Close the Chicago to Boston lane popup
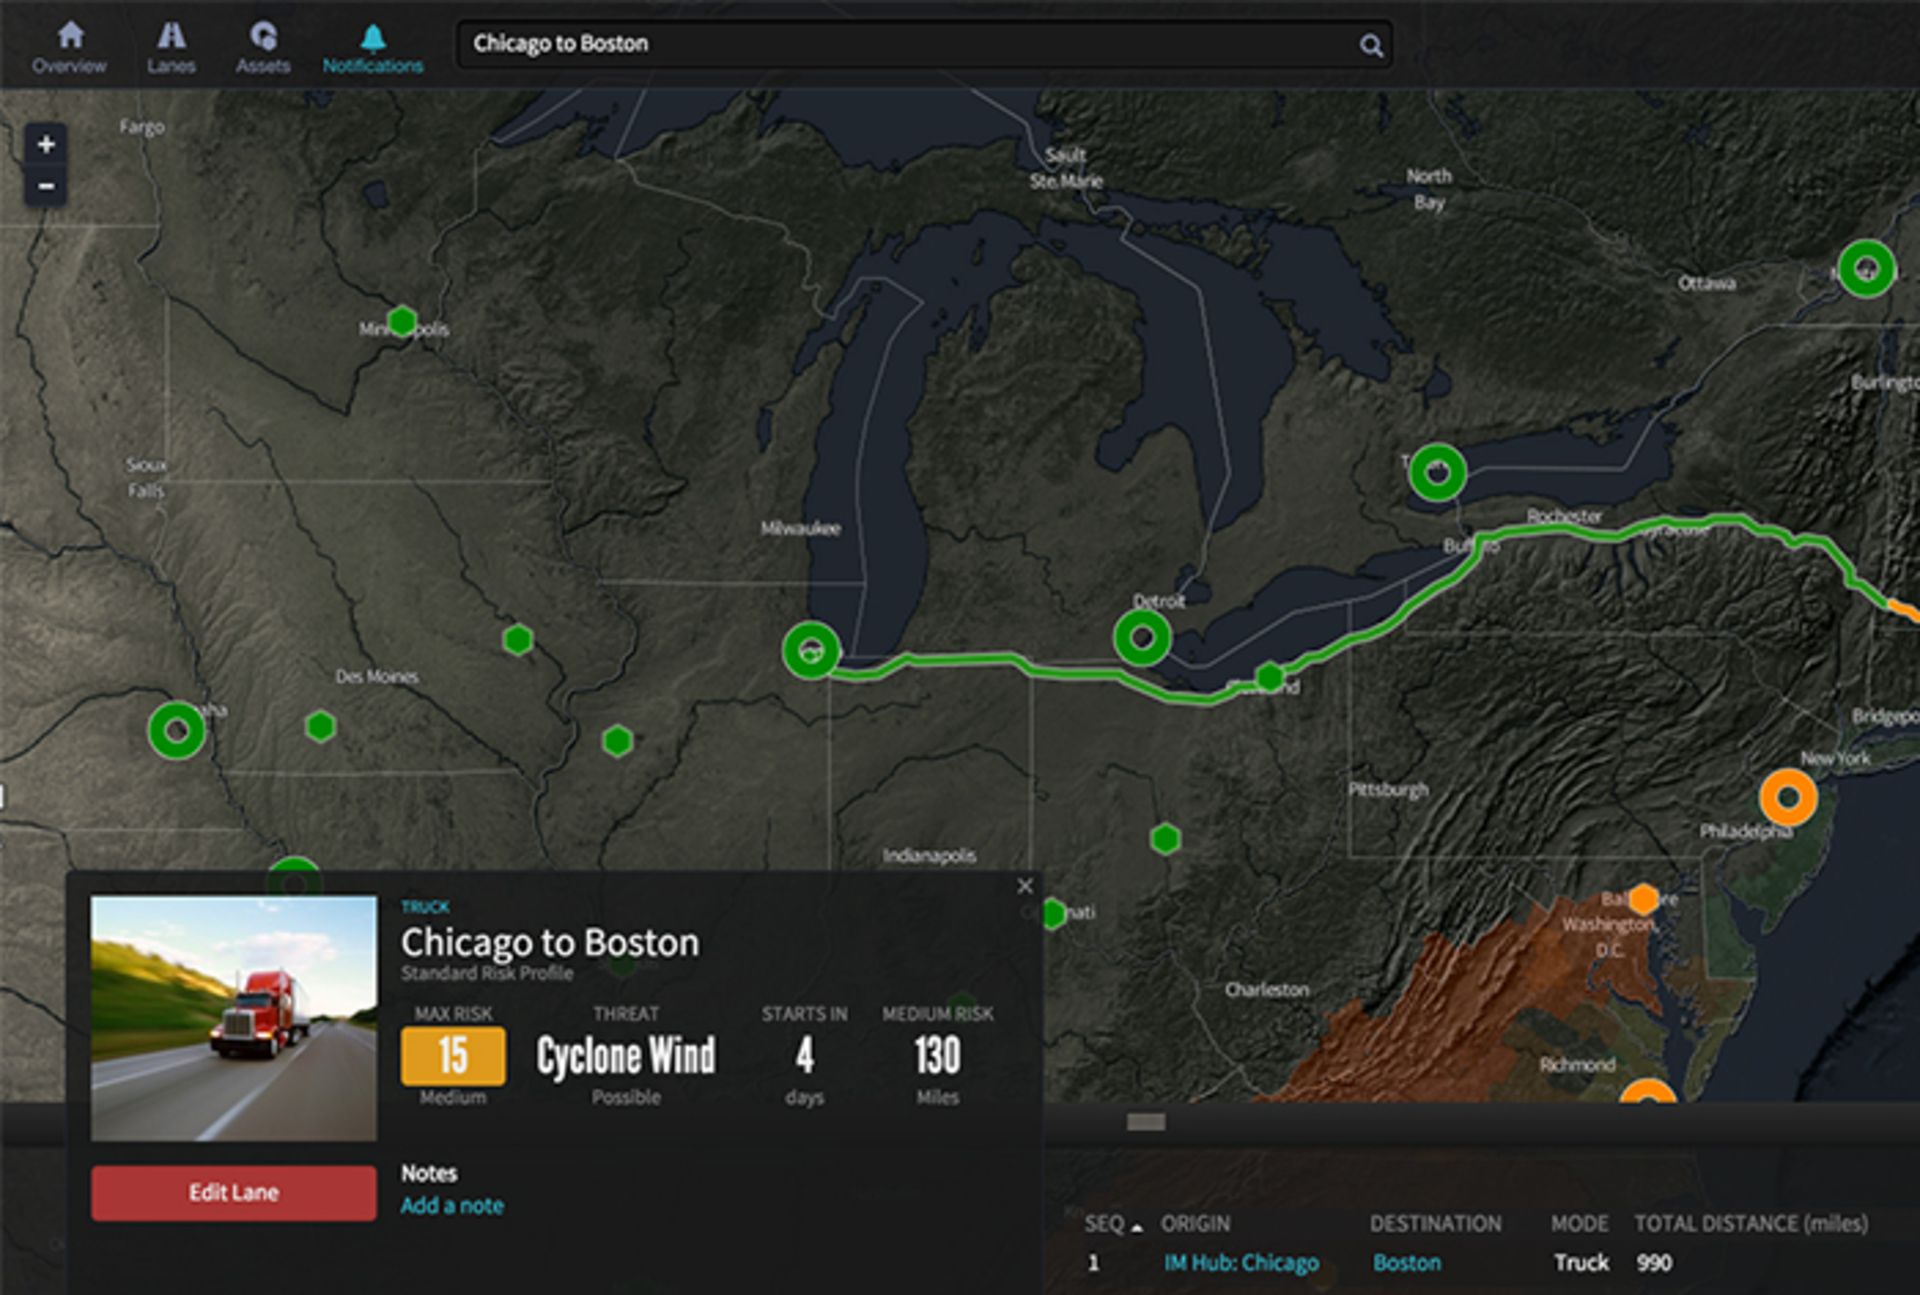 coord(1025,886)
